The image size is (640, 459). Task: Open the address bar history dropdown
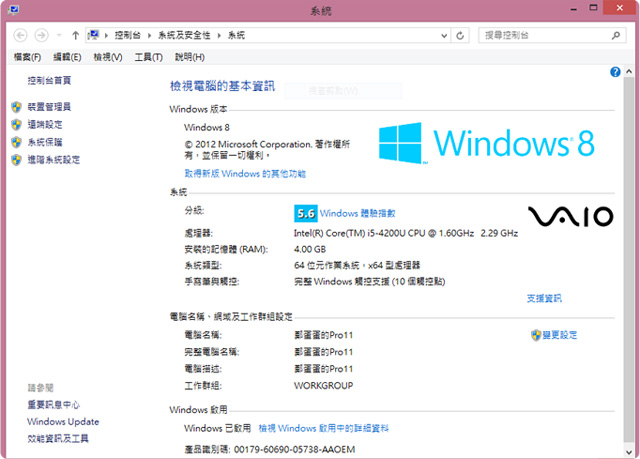[x=444, y=36]
